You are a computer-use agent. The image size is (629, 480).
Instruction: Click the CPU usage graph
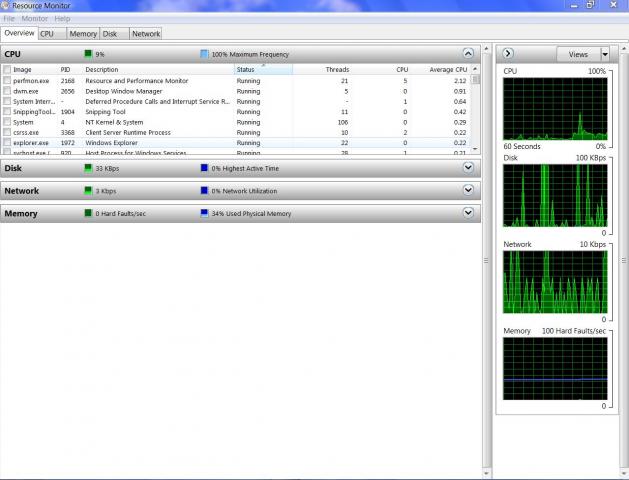[x=555, y=109]
